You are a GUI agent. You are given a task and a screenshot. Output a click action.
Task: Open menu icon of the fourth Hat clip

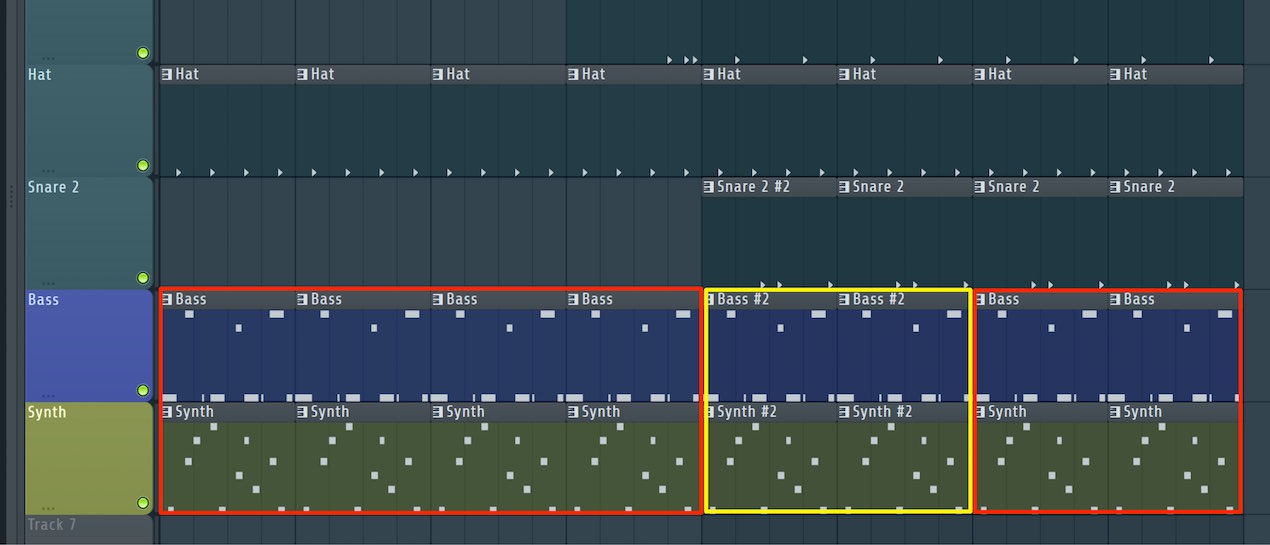click(573, 74)
